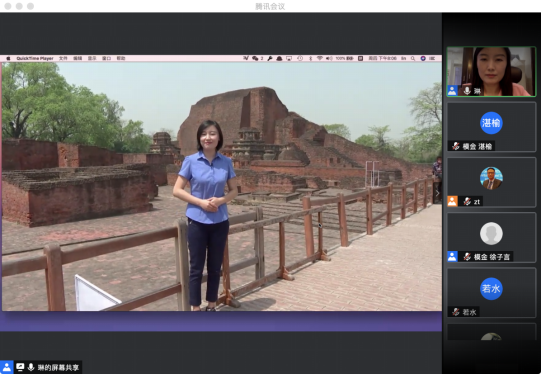
Task: Click the microphone icon next to 琳的屏幕共享
Action: tap(31, 367)
